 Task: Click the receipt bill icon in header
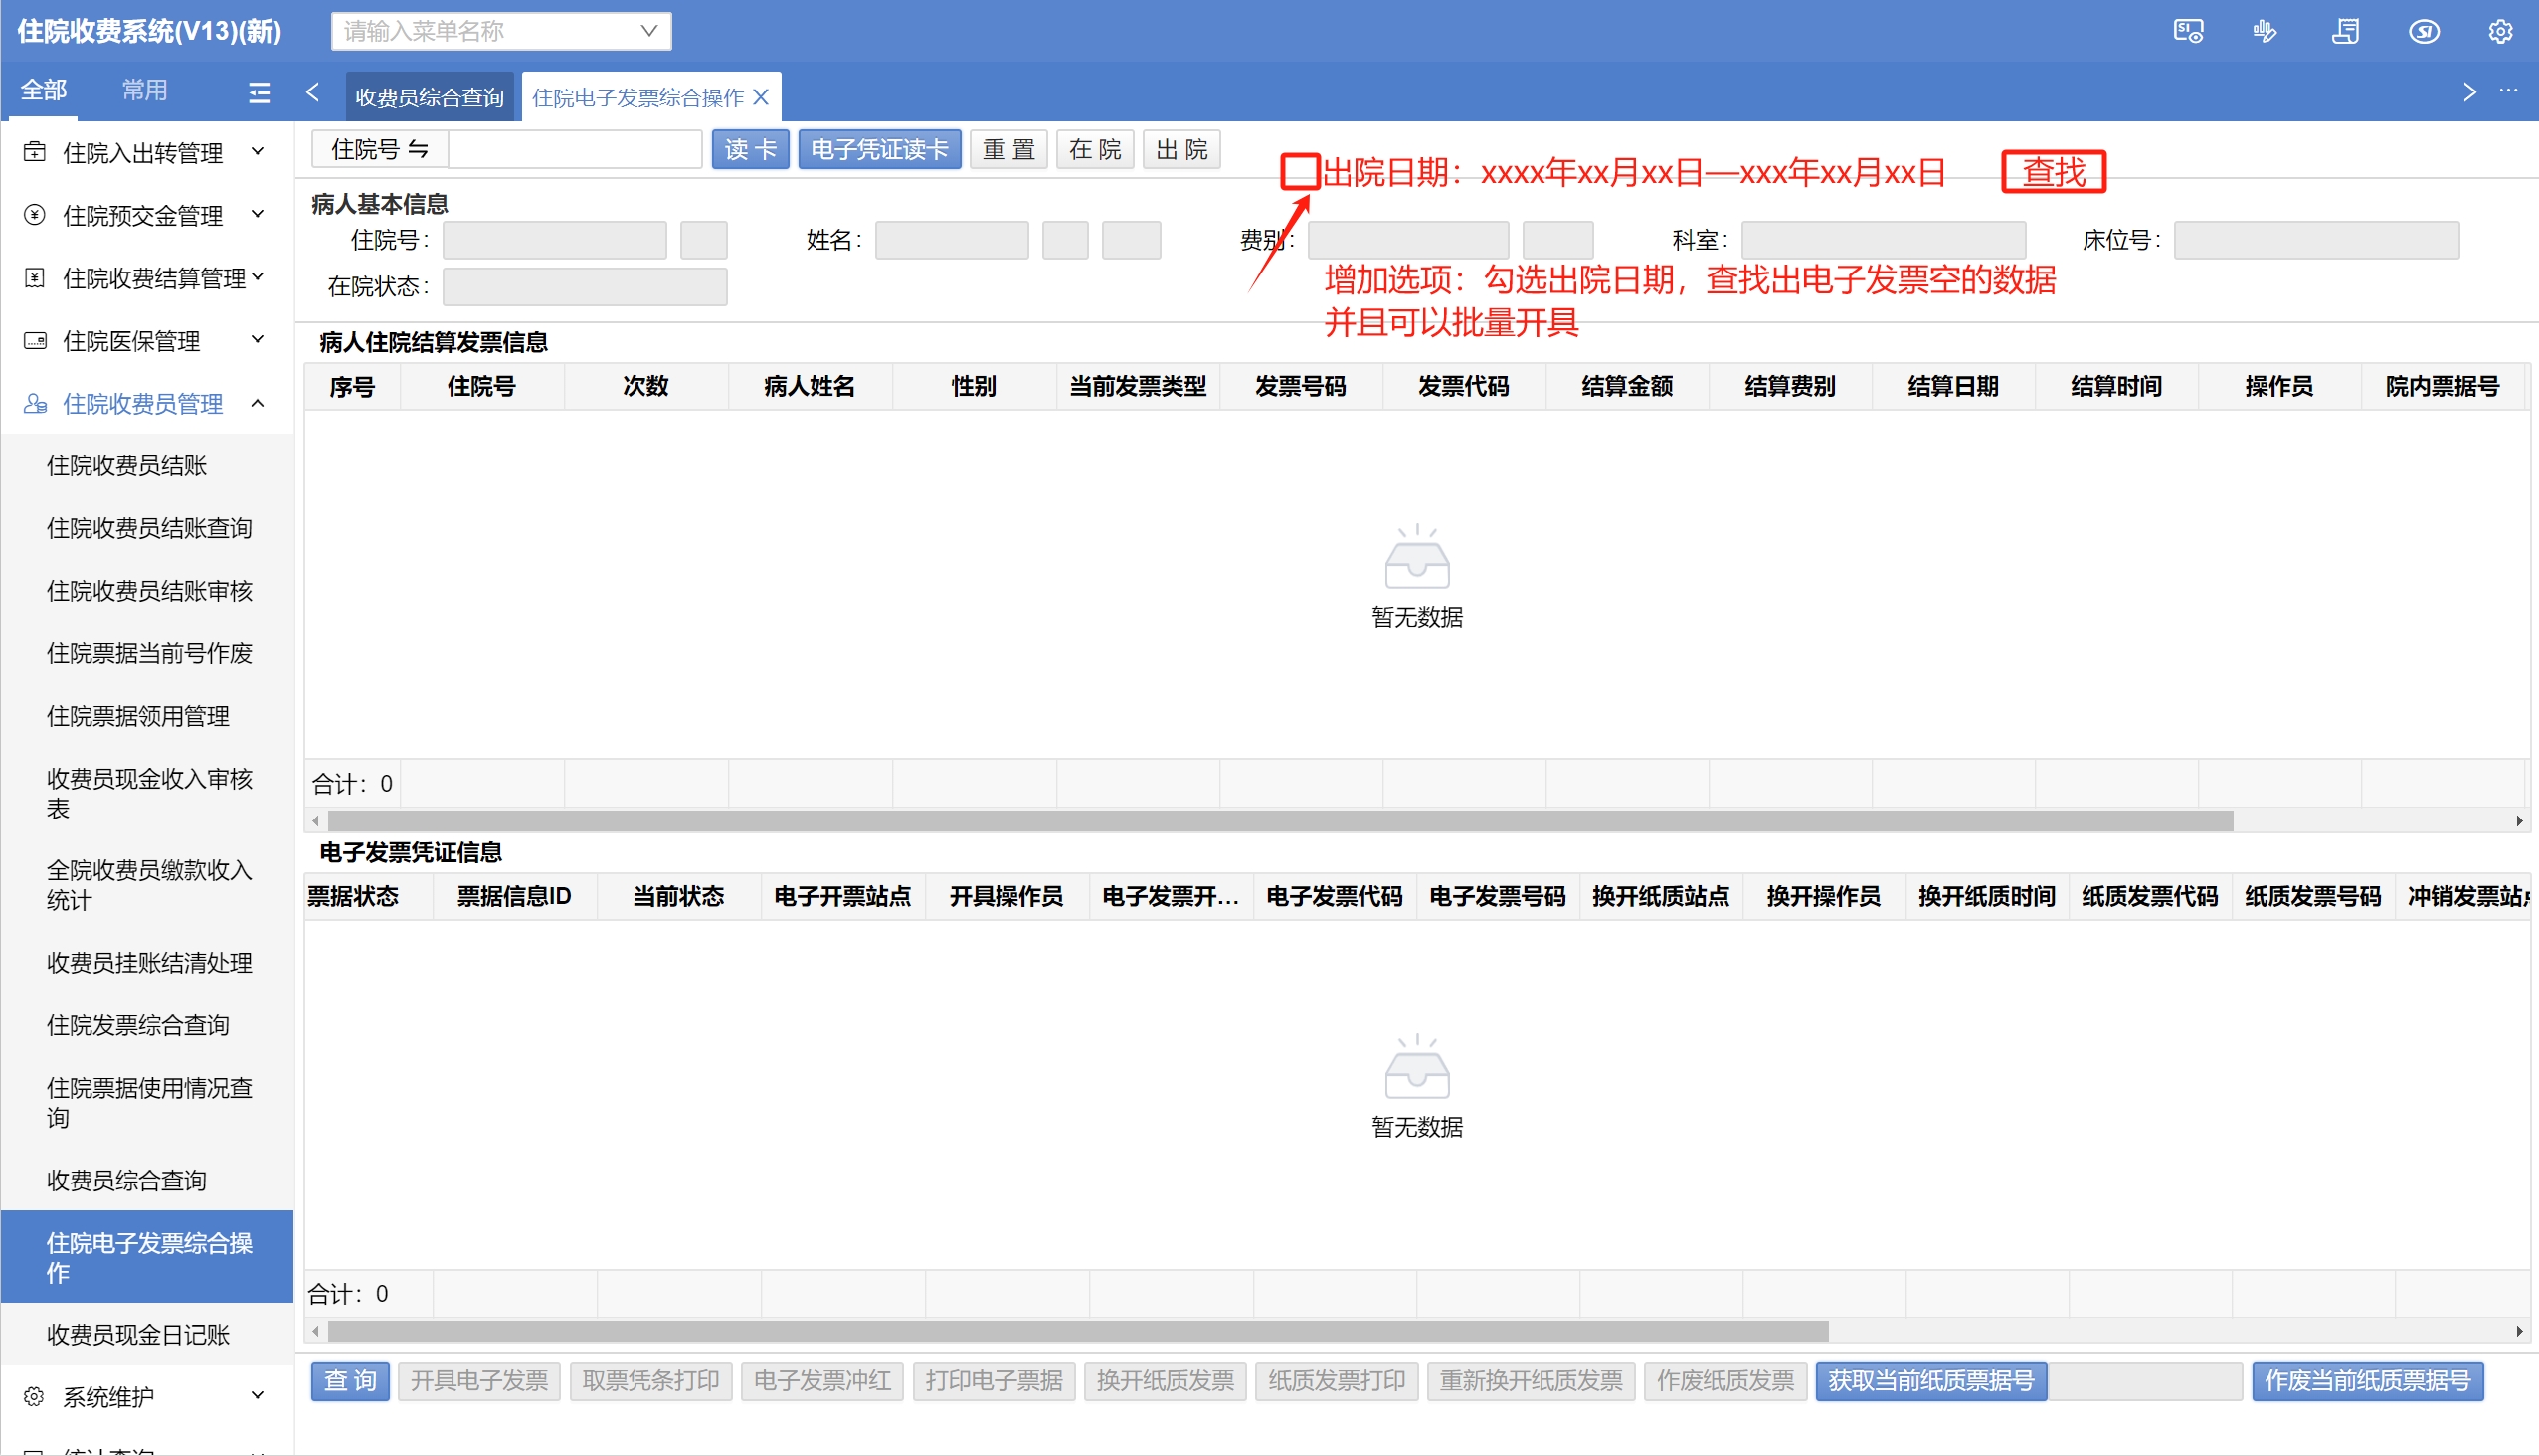point(2345,31)
